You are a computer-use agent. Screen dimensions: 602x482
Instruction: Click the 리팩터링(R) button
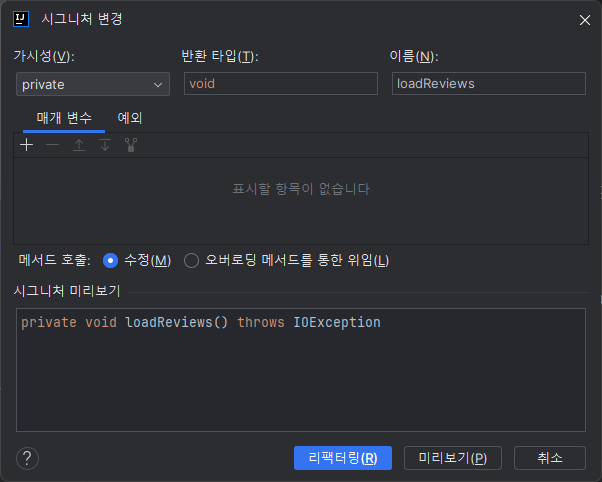343,458
